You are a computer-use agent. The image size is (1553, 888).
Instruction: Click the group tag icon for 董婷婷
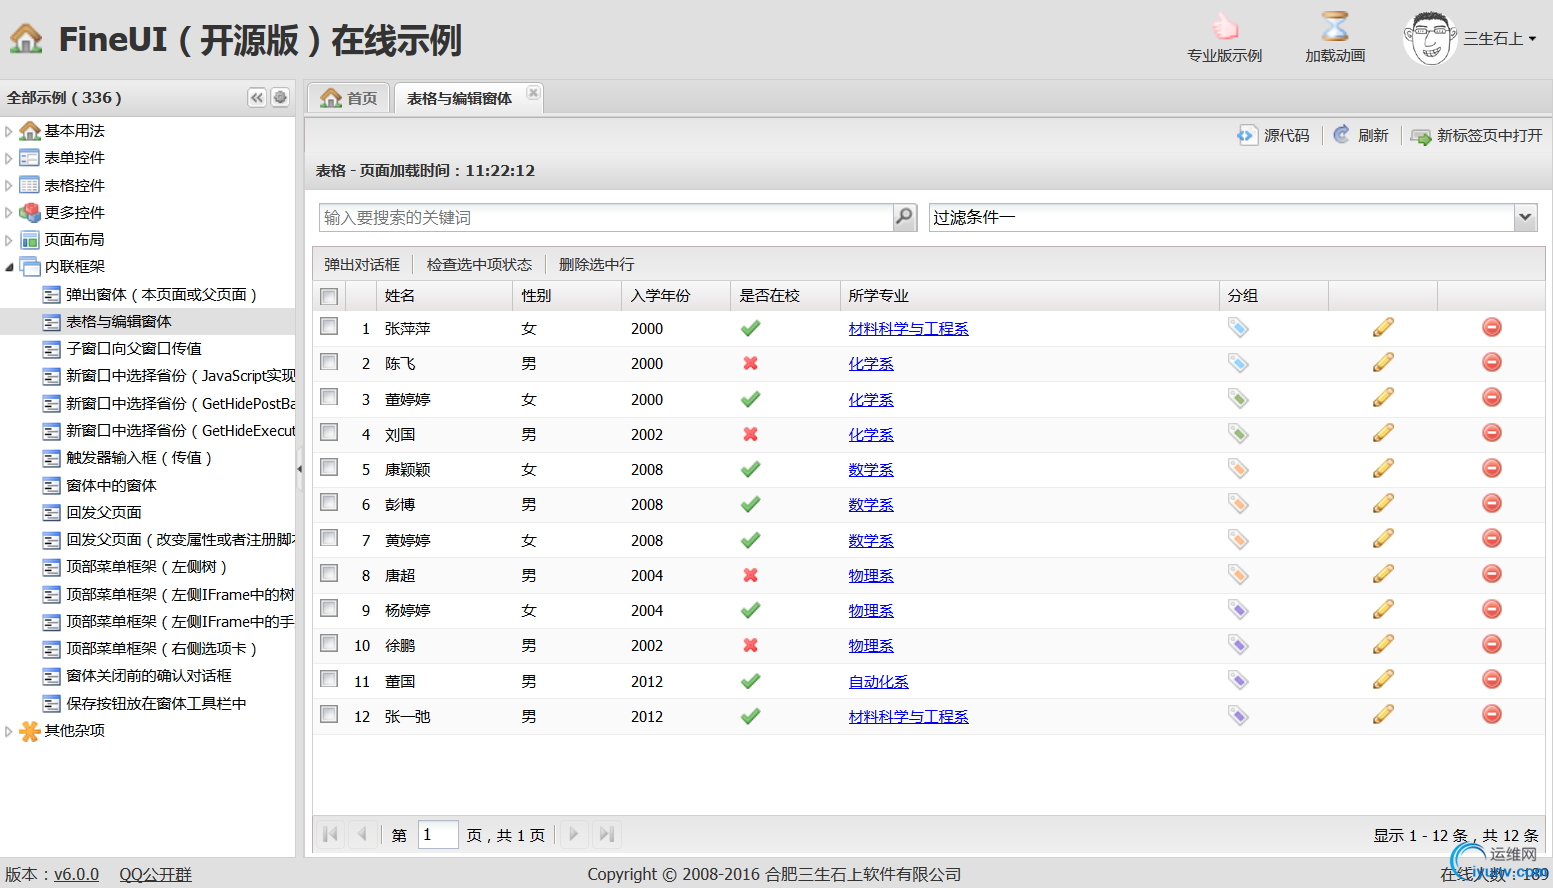click(1238, 399)
